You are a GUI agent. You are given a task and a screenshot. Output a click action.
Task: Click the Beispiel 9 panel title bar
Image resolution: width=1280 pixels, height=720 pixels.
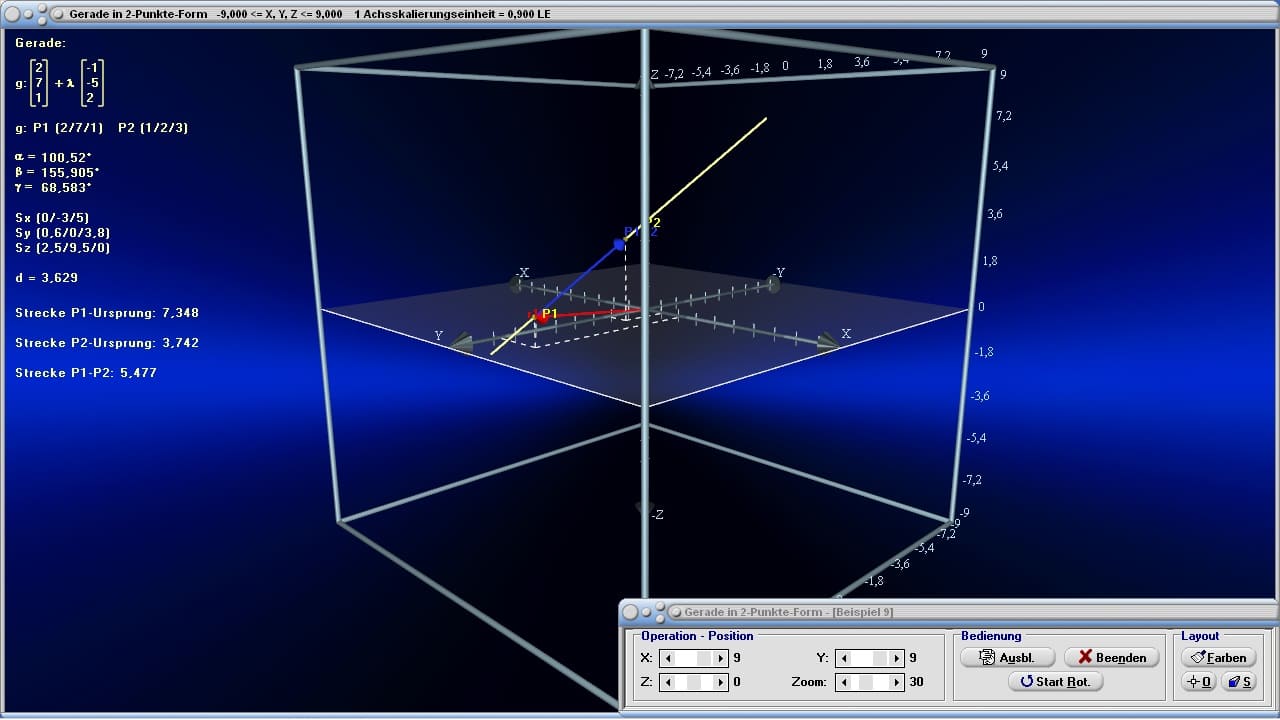pyautogui.click(x=949, y=611)
